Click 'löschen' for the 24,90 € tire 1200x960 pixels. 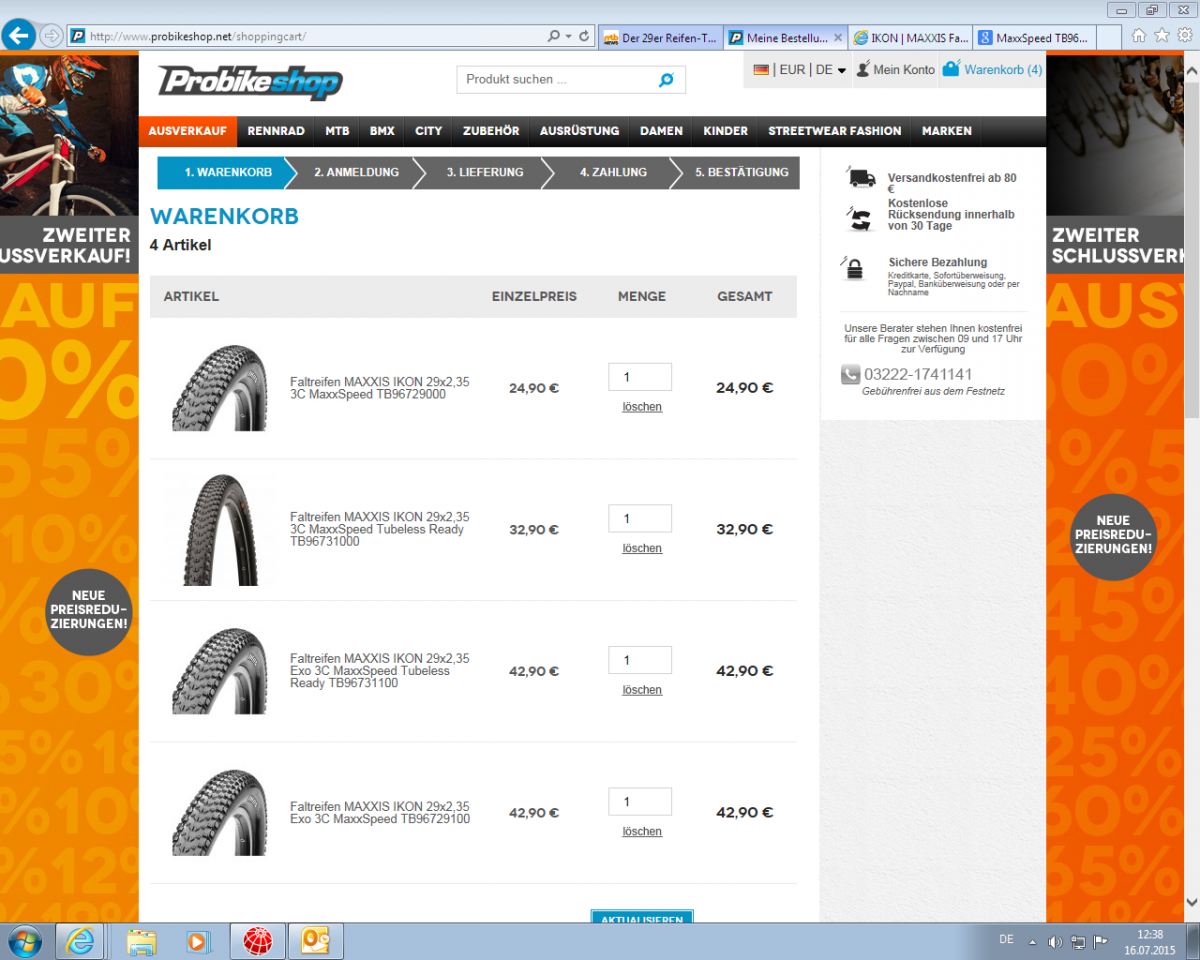tap(642, 407)
